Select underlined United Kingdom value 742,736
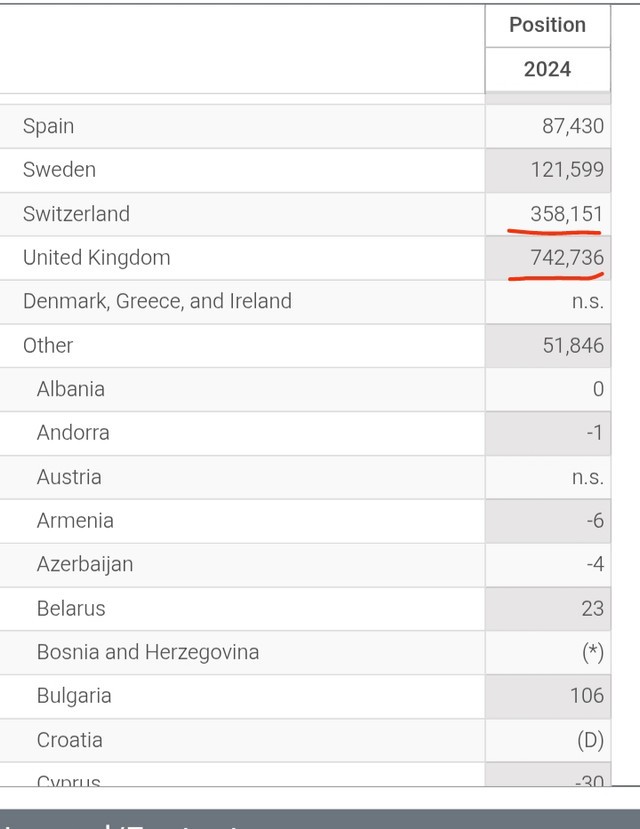 pos(567,258)
